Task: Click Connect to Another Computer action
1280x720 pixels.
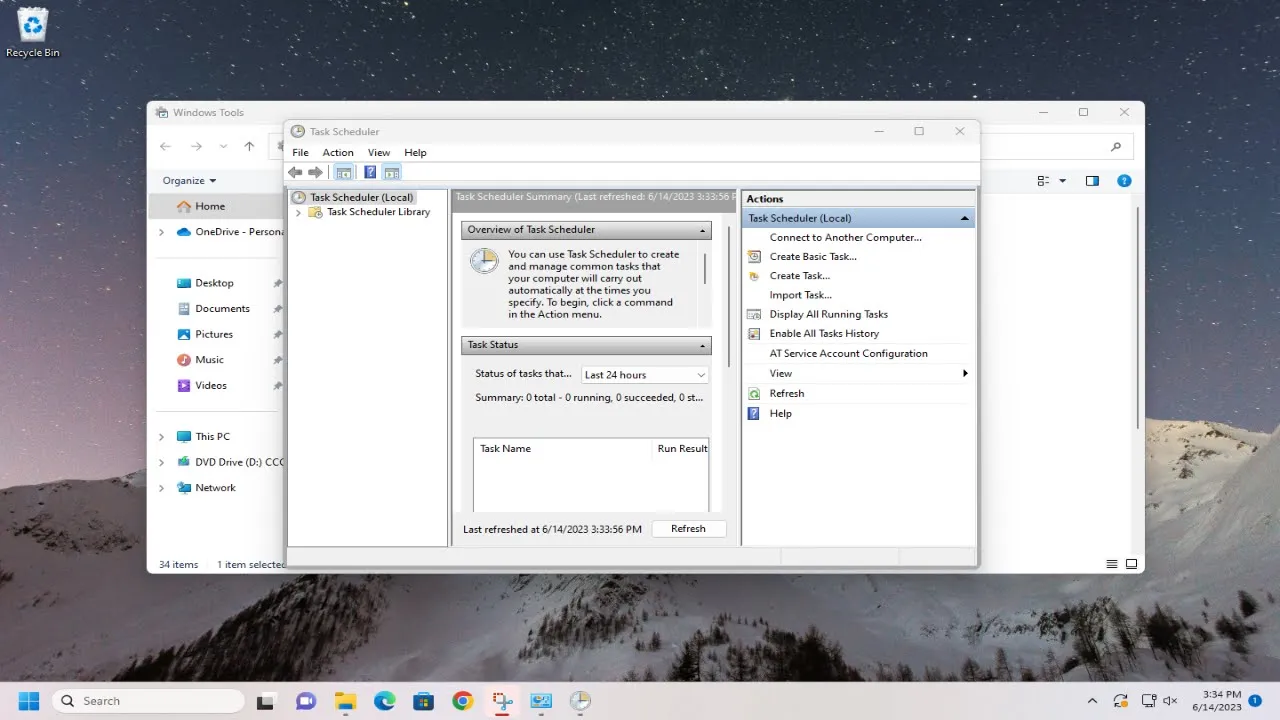Action: tap(845, 238)
